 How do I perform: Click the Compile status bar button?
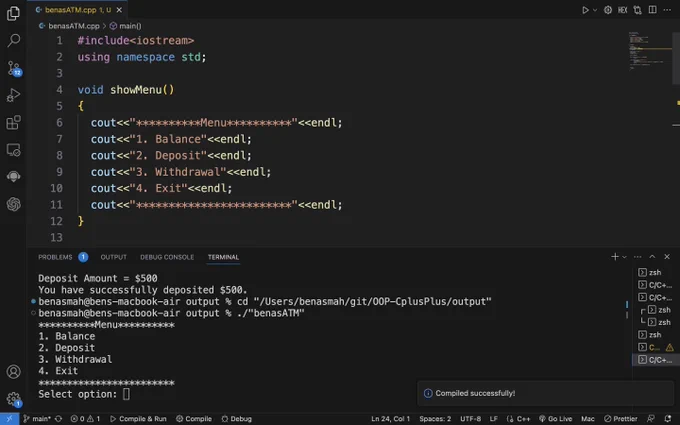[194, 419]
